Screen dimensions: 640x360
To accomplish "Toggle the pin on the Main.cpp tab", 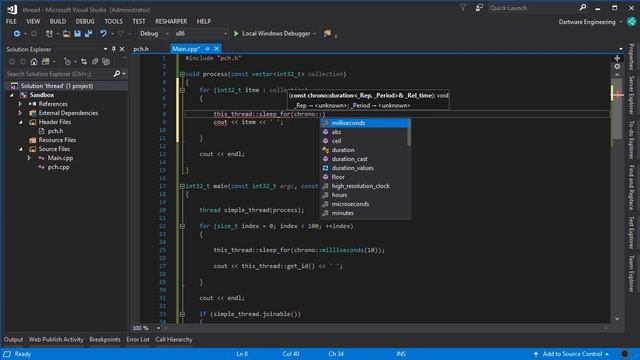I will 207,49.
